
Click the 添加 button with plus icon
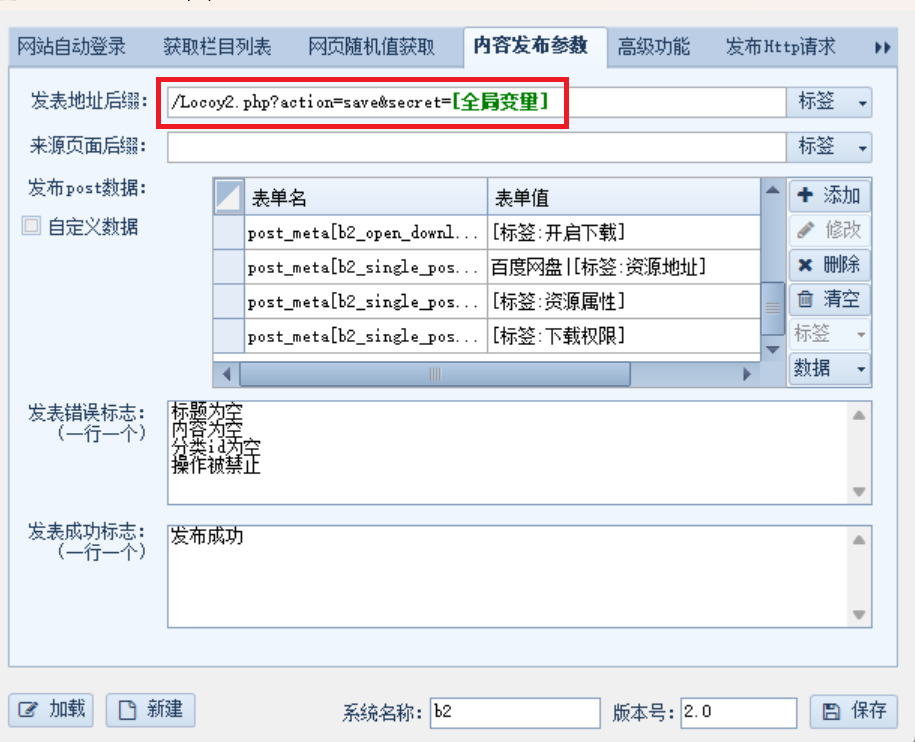coord(829,195)
